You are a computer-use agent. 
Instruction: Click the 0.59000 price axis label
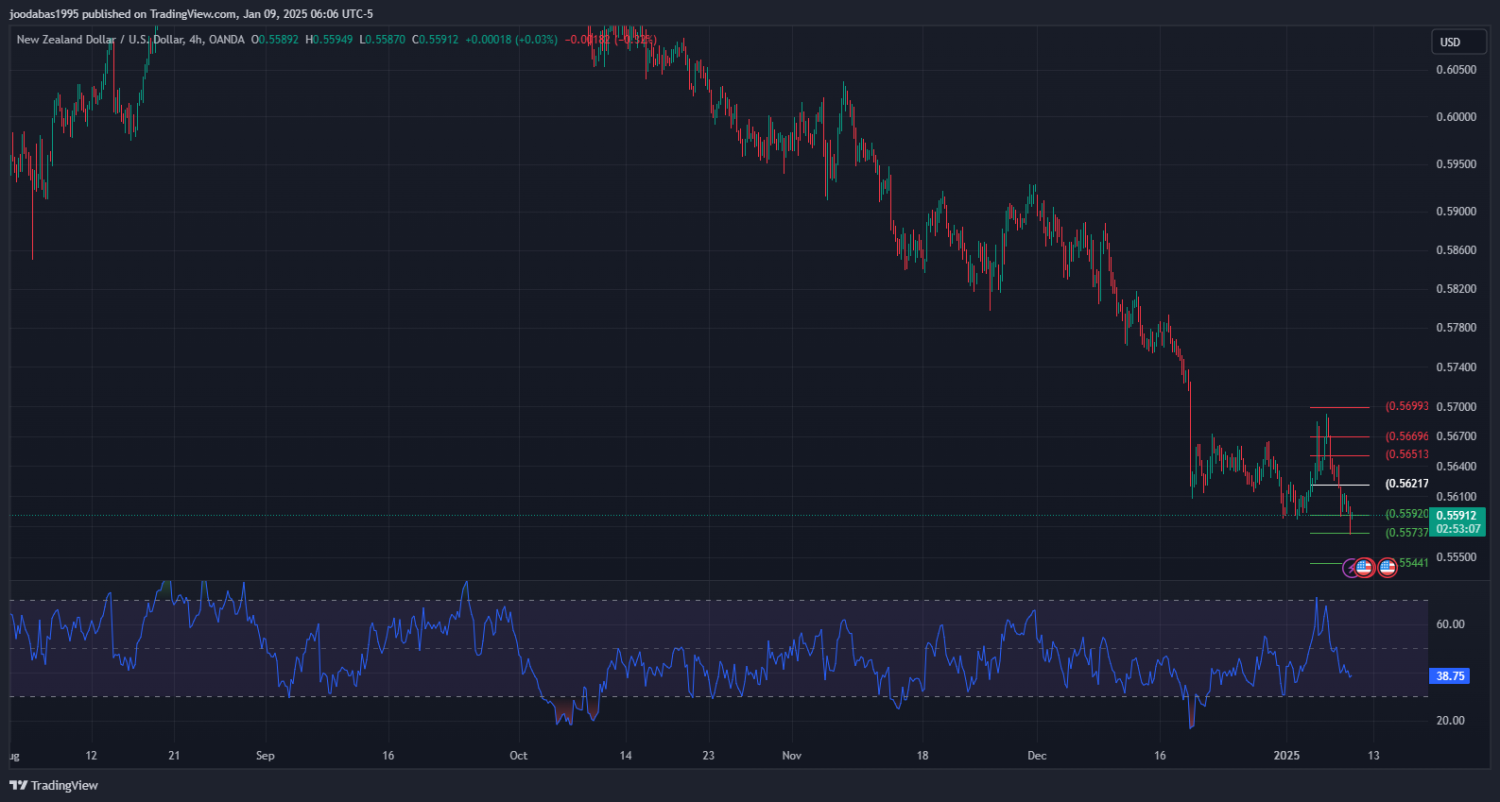(1455, 211)
